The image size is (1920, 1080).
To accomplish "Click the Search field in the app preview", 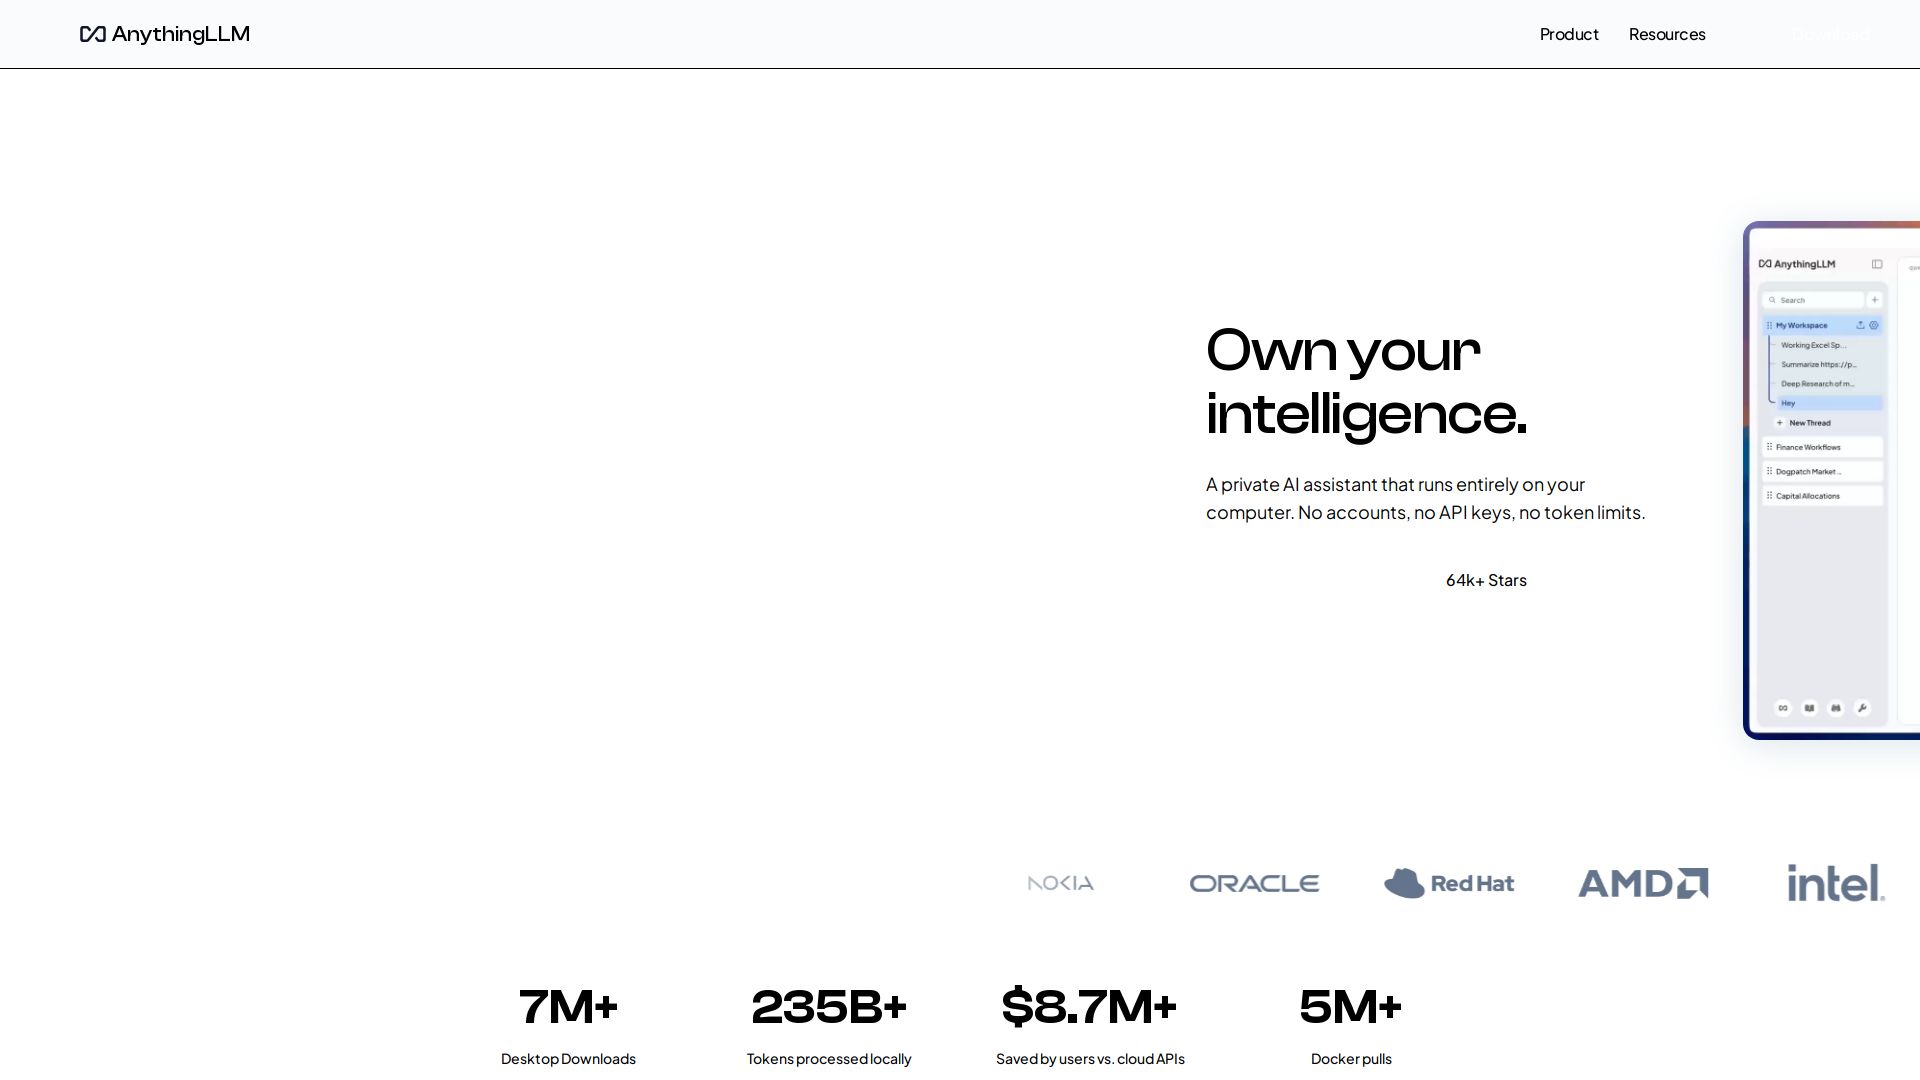I will 1814,300.
